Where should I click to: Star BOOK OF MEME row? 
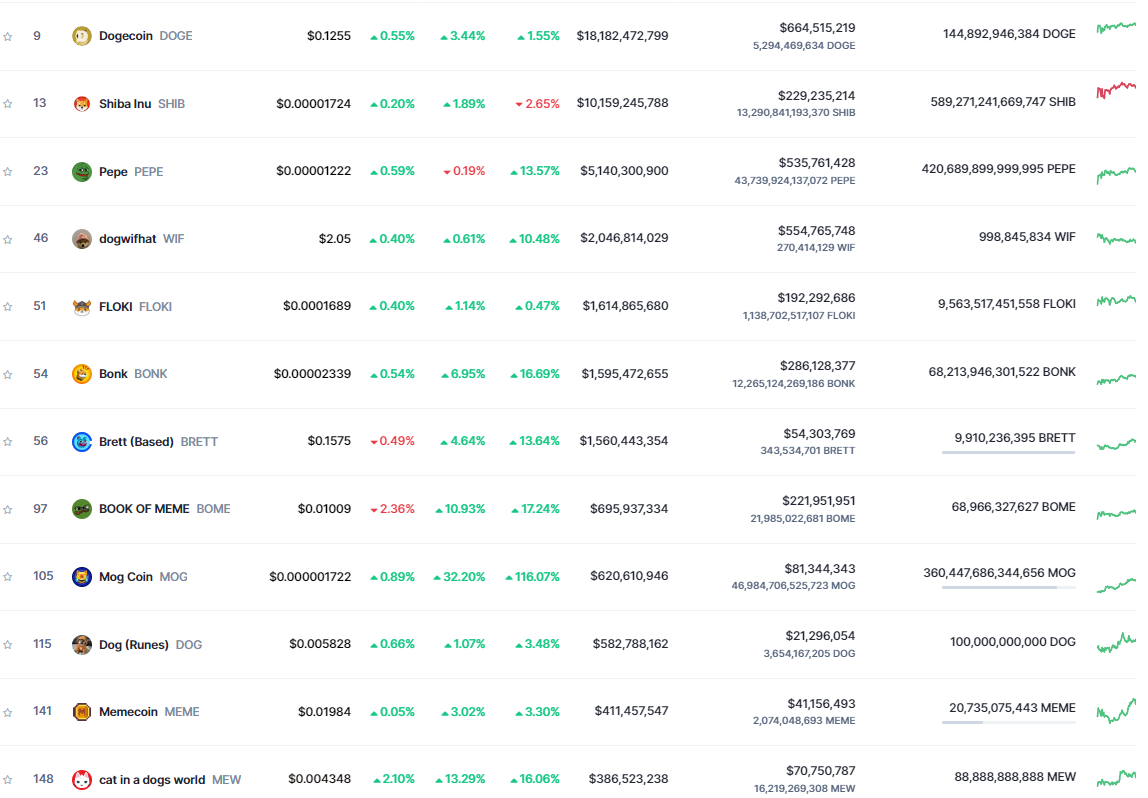[x=7, y=509]
